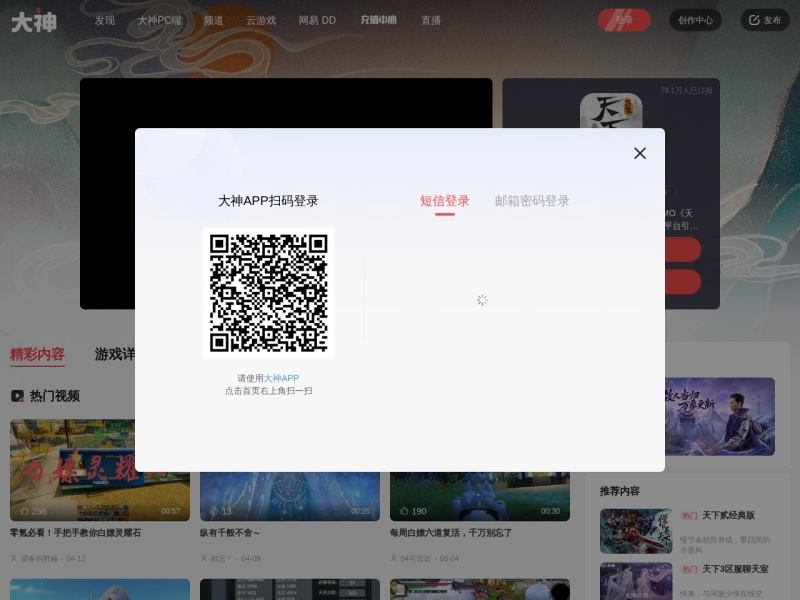Image resolution: width=800 pixels, height=600 pixels.
Task: Open recommended item 天下贰经典版
Action: click(x=728, y=515)
